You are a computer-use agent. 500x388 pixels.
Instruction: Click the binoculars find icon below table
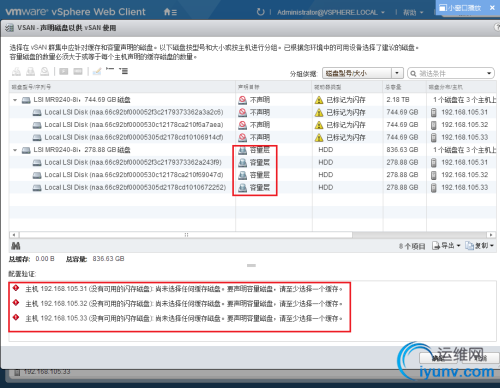pos(16,246)
